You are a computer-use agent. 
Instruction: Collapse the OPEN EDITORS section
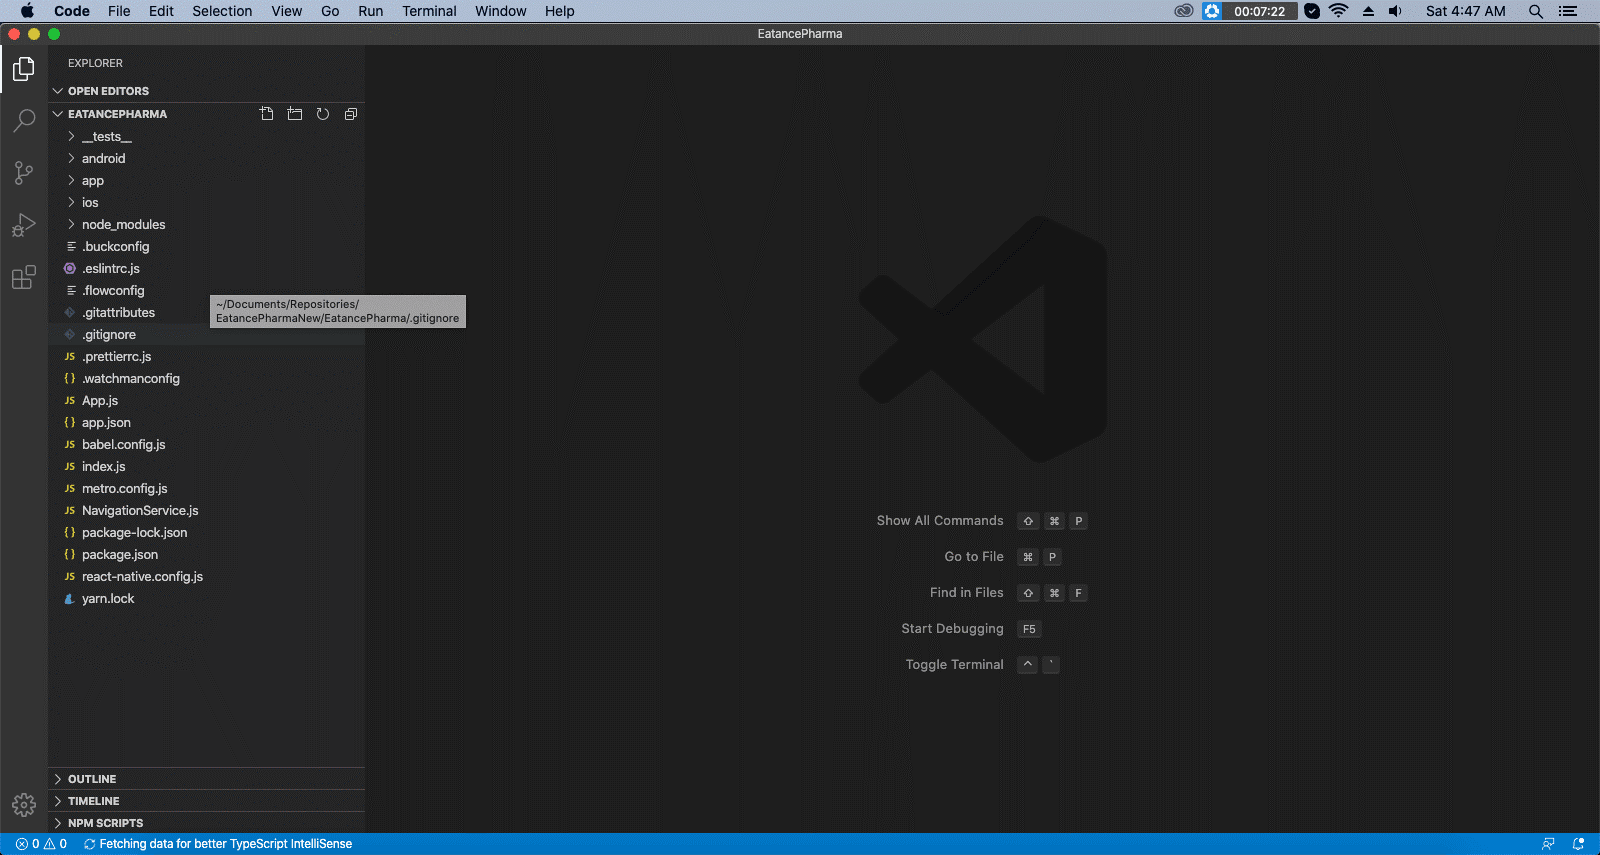(108, 91)
